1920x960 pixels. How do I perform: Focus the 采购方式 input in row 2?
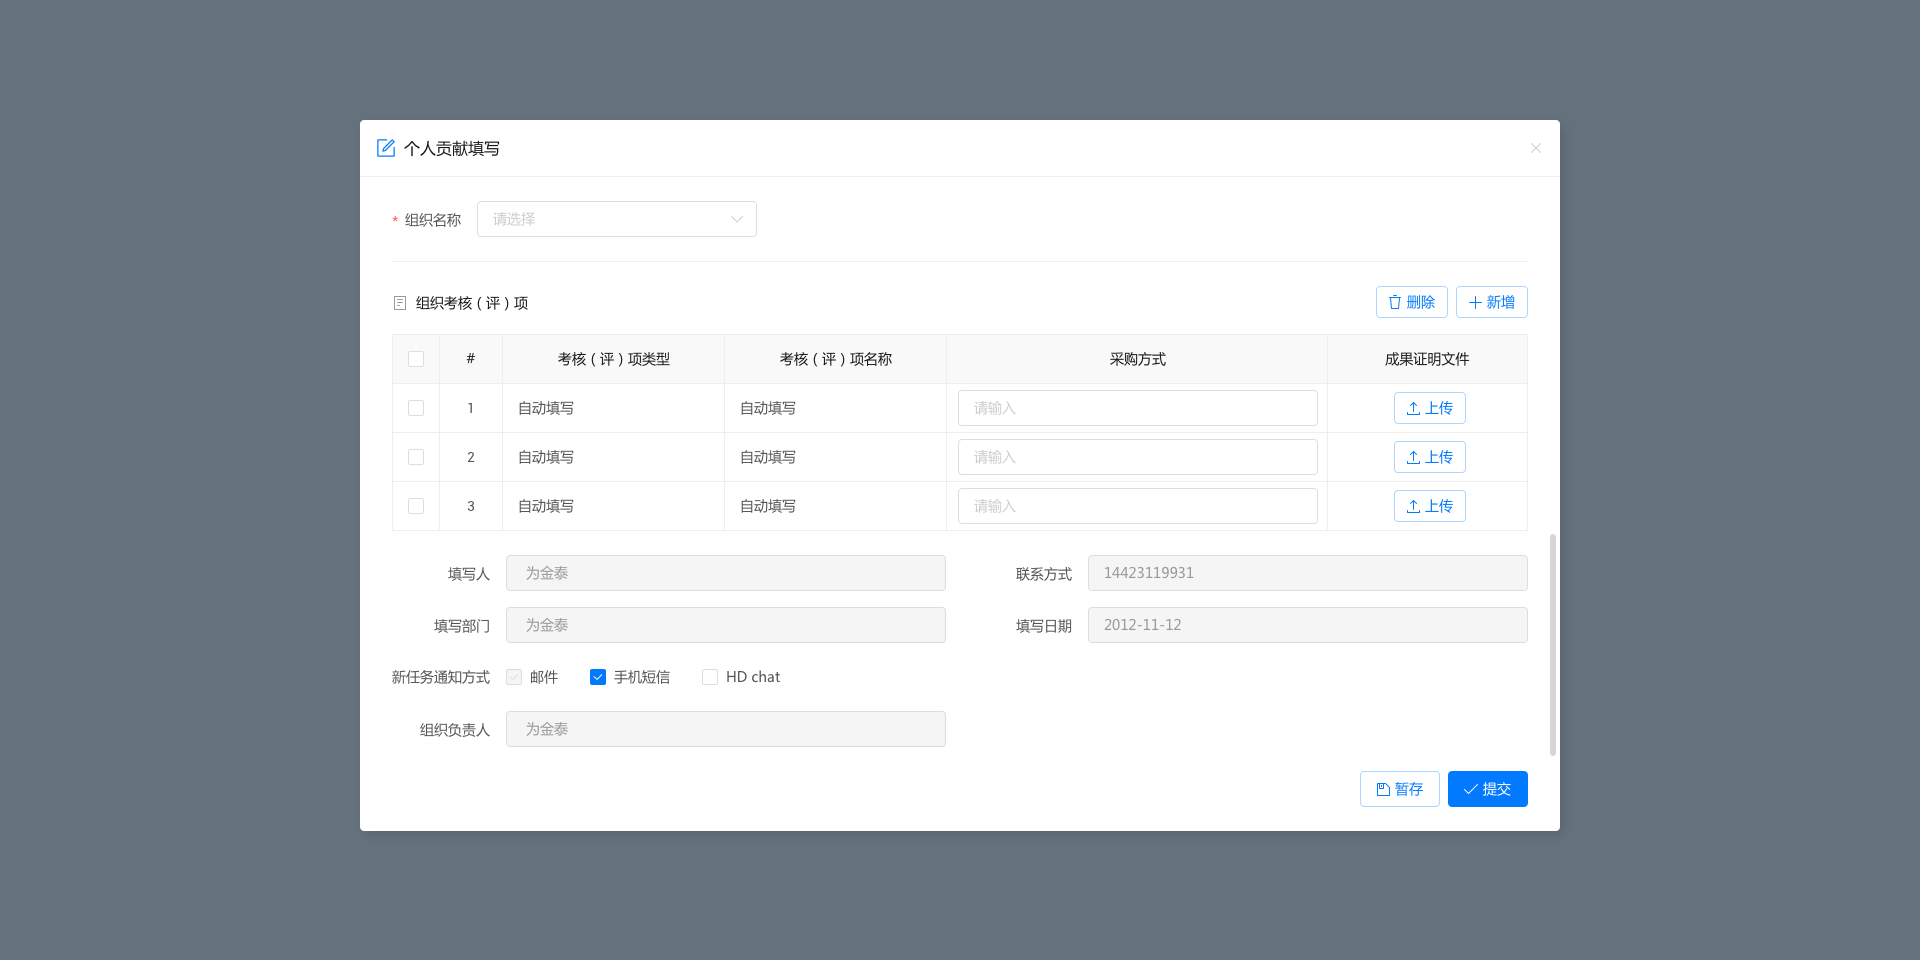pyautogui.click(x=1138, y=457)
